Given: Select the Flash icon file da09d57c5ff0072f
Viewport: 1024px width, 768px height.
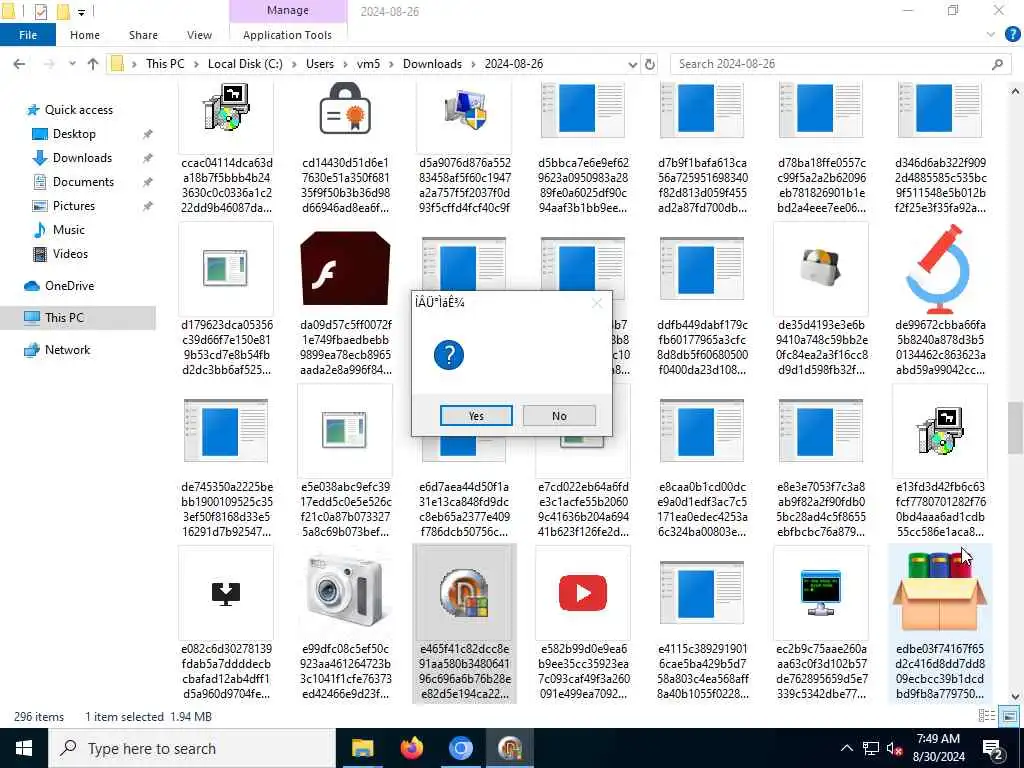Looking at the screenshot, I should 345,300.
